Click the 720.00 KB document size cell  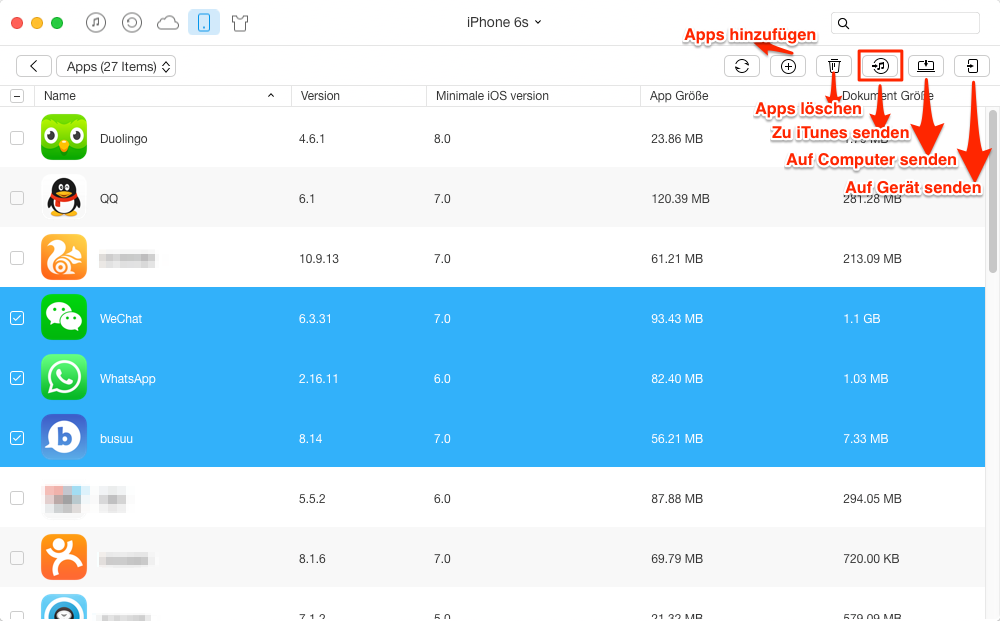[871, 558]
